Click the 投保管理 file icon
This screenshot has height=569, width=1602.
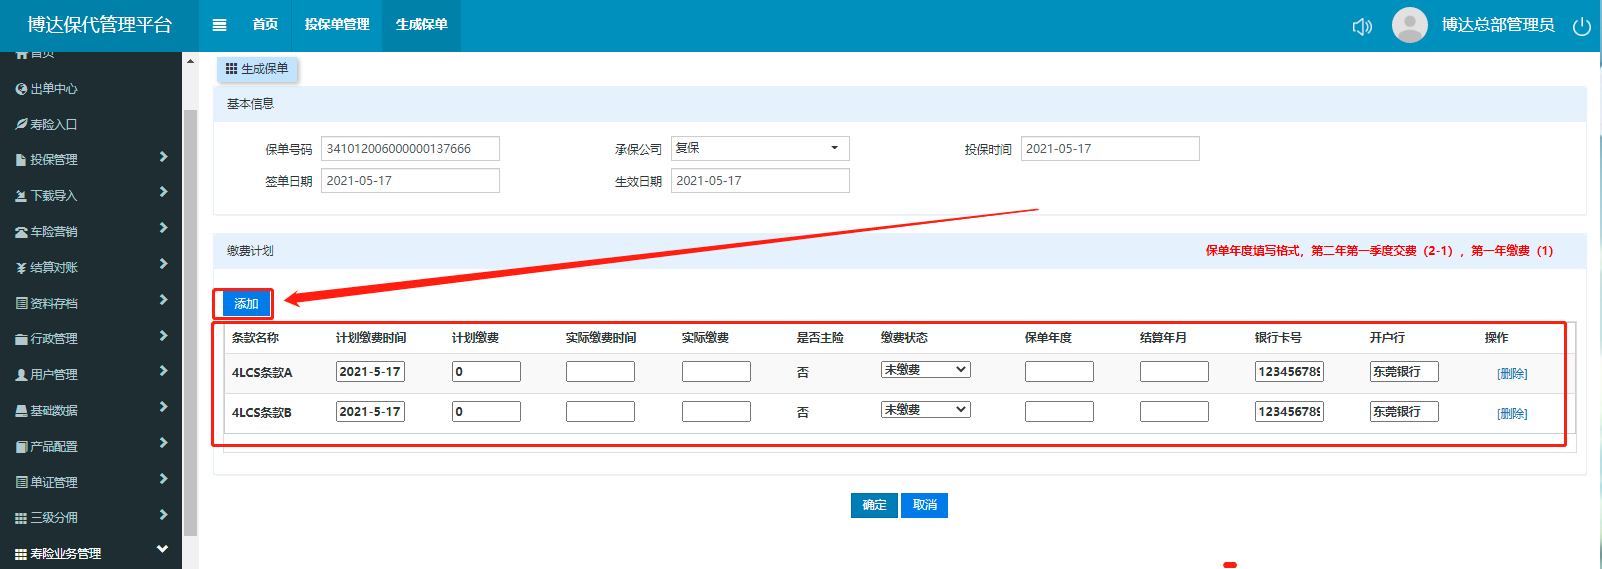click(x=21, y=160)
